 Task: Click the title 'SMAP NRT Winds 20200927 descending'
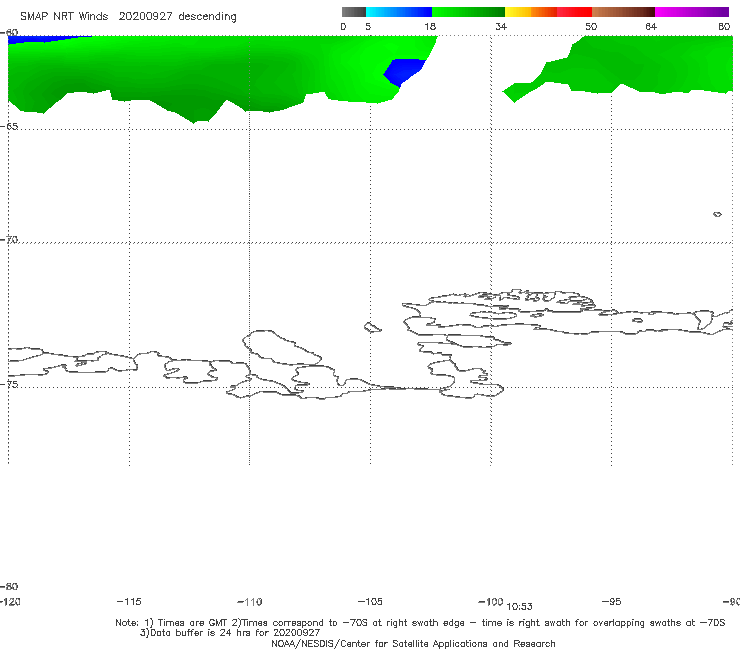click(x=128, y=17)
